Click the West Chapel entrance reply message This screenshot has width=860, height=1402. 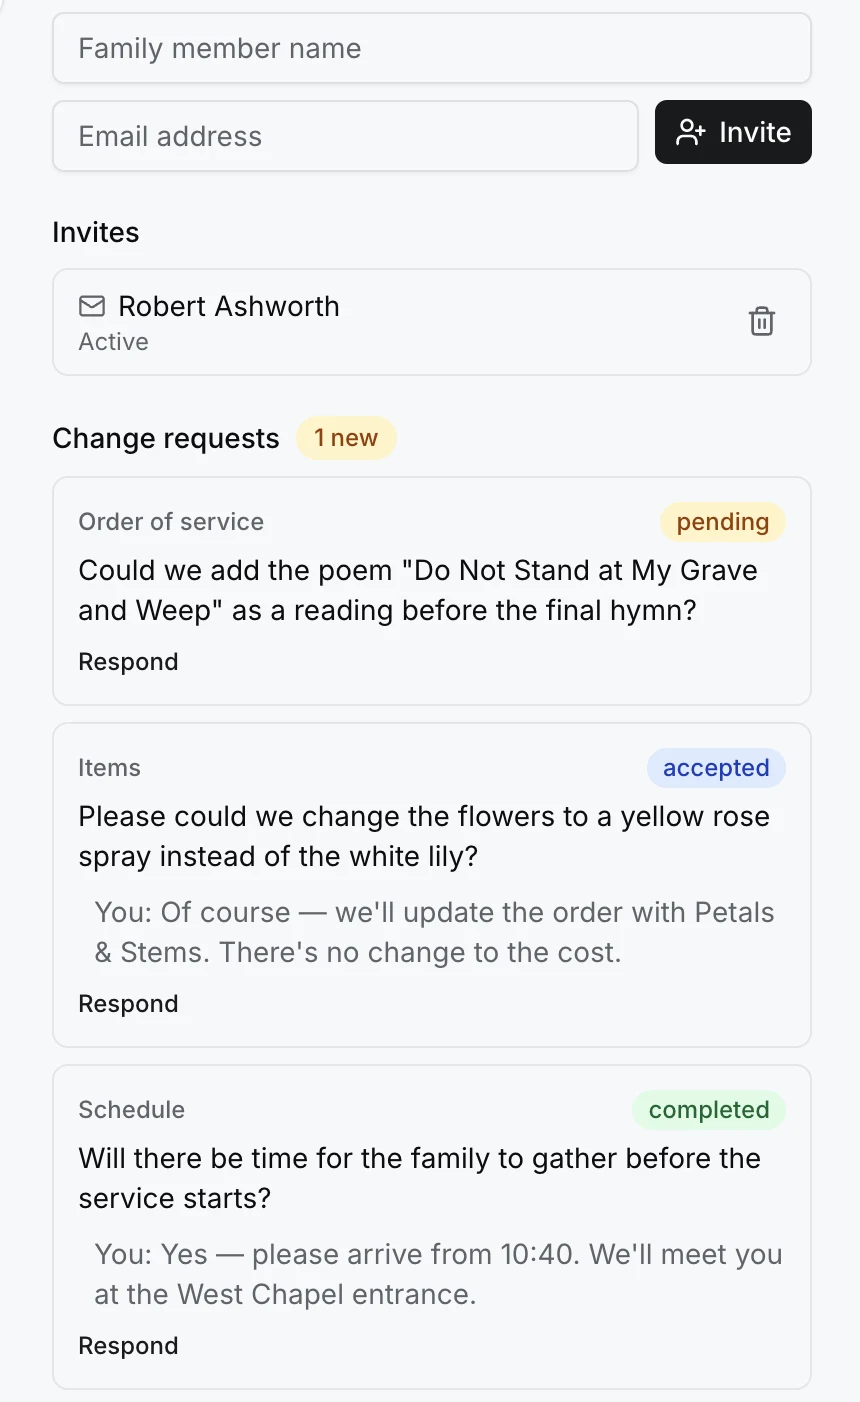point(438,1274)
